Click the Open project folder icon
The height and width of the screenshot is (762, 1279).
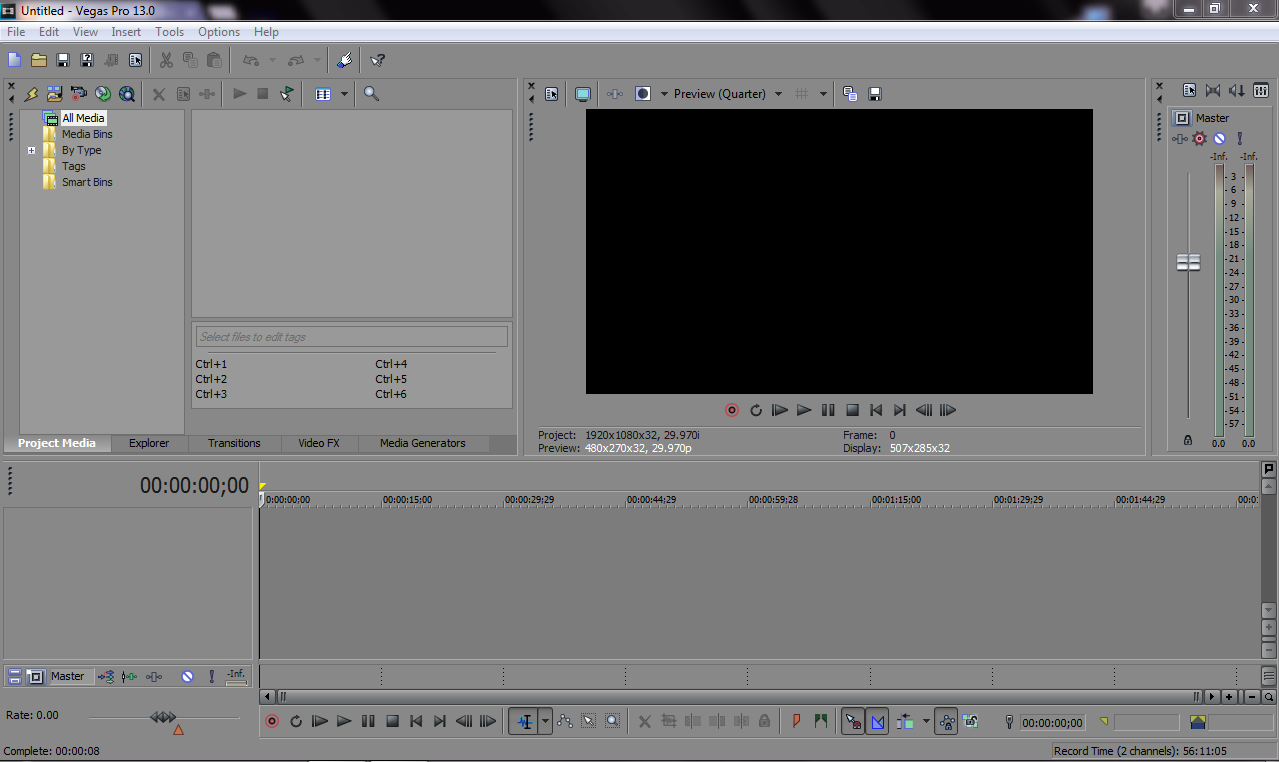pos(39,60)
